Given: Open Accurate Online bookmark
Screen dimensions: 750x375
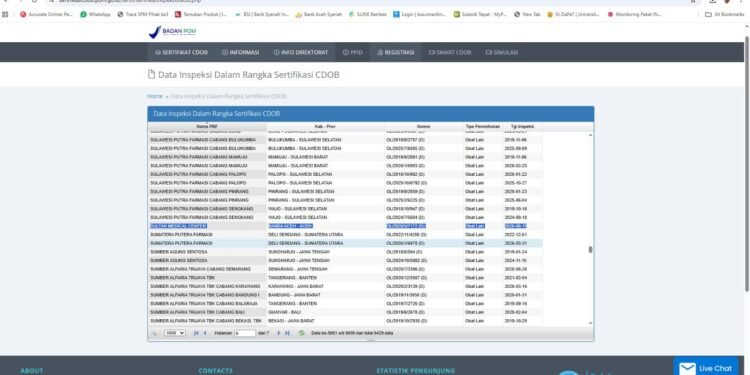Looking at the screenshot, I should (46, 14).
